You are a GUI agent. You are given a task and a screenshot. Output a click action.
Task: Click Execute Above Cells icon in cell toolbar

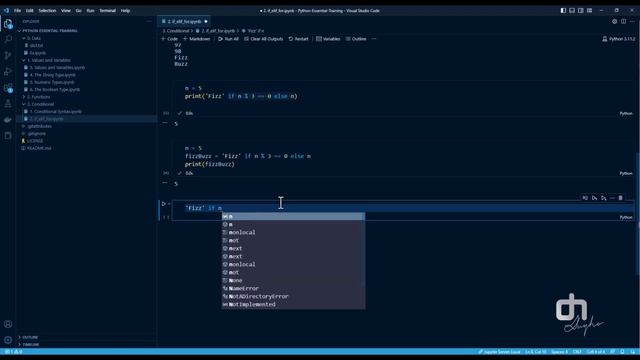click(594, 198)
